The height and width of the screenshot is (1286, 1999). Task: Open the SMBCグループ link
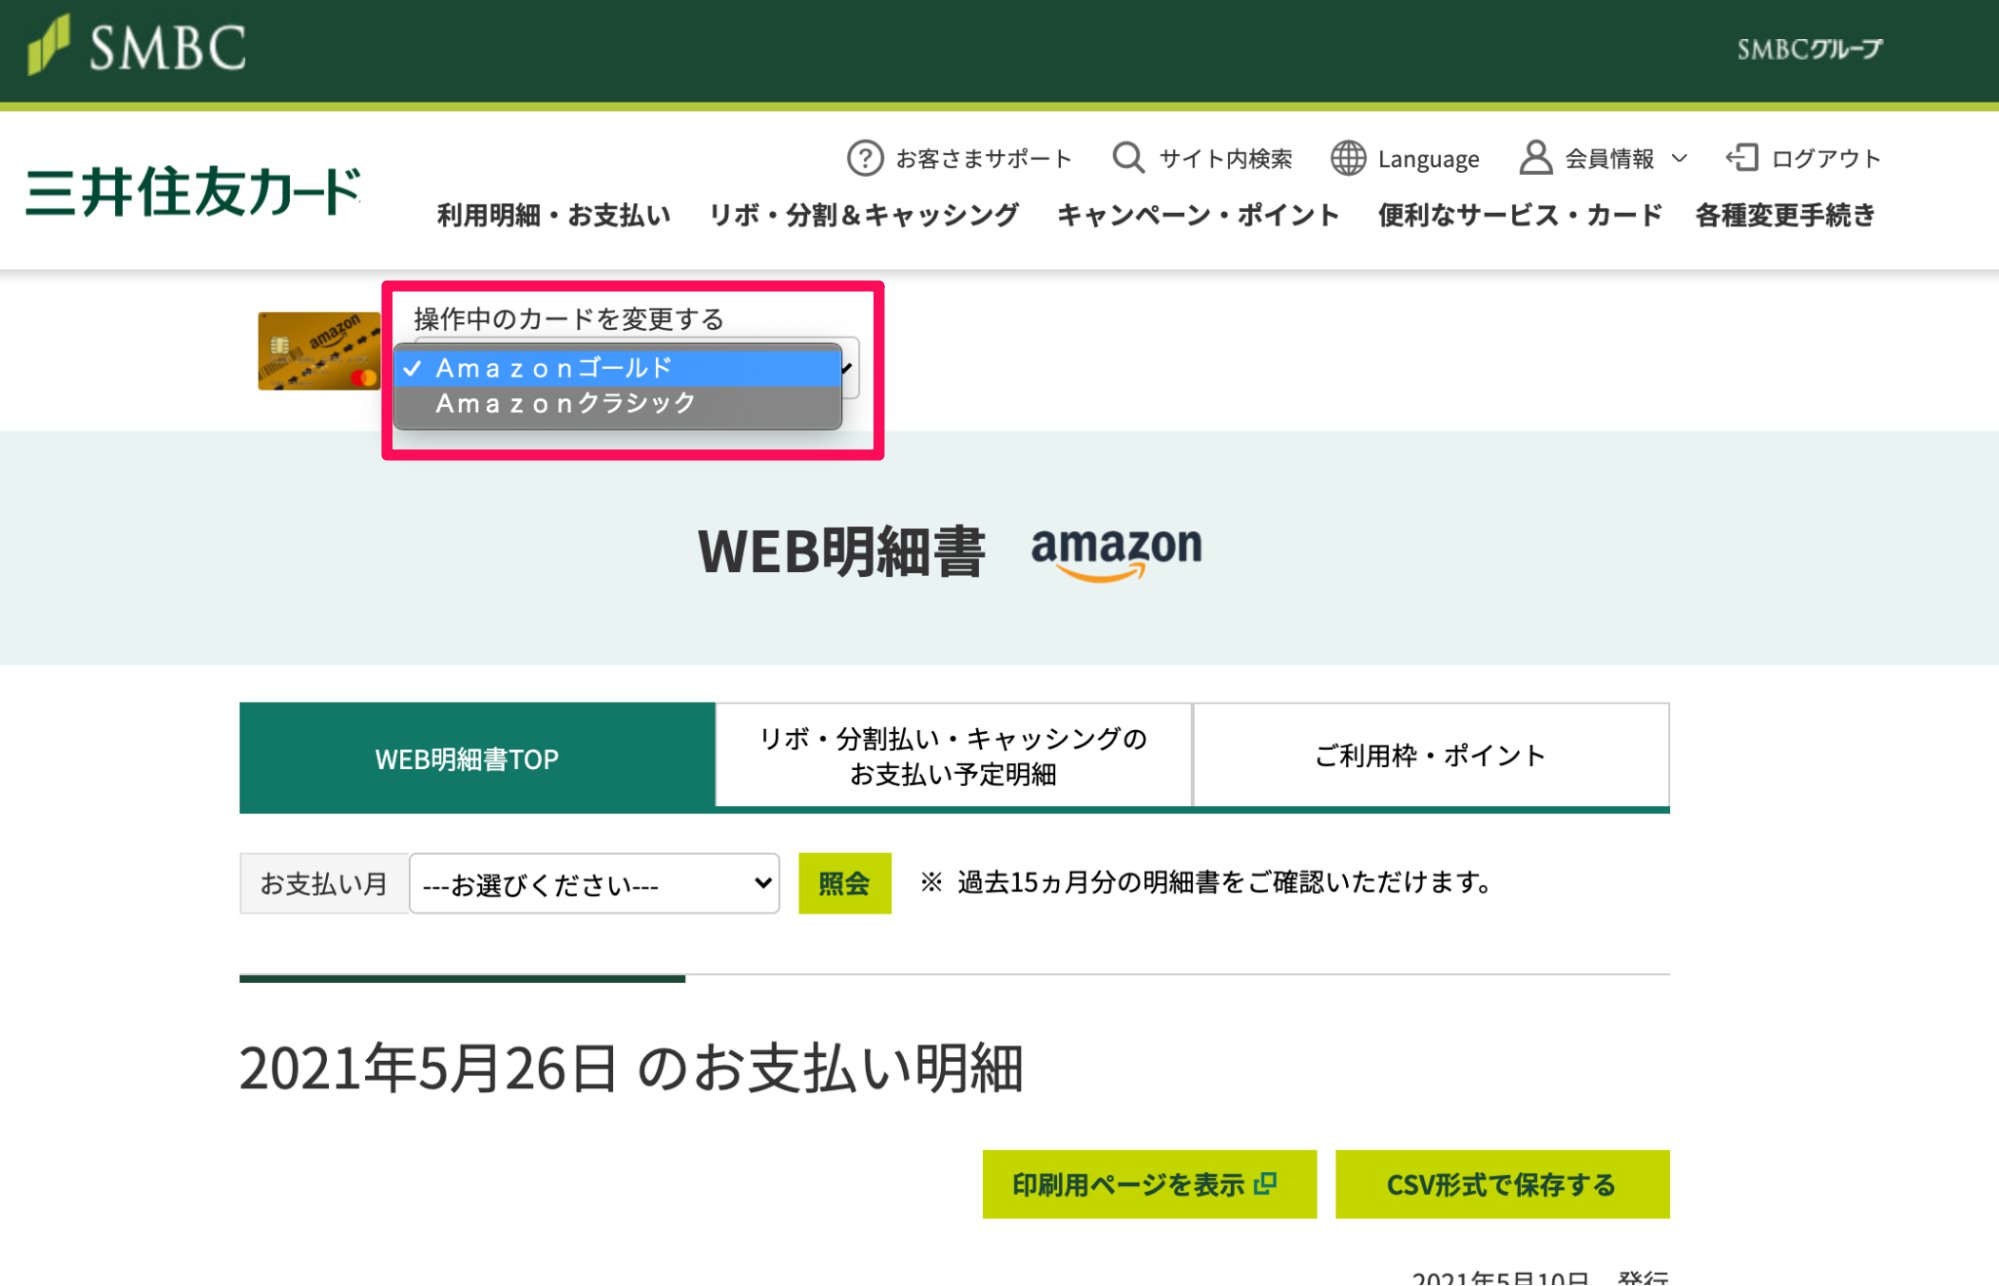[1809, 49]
